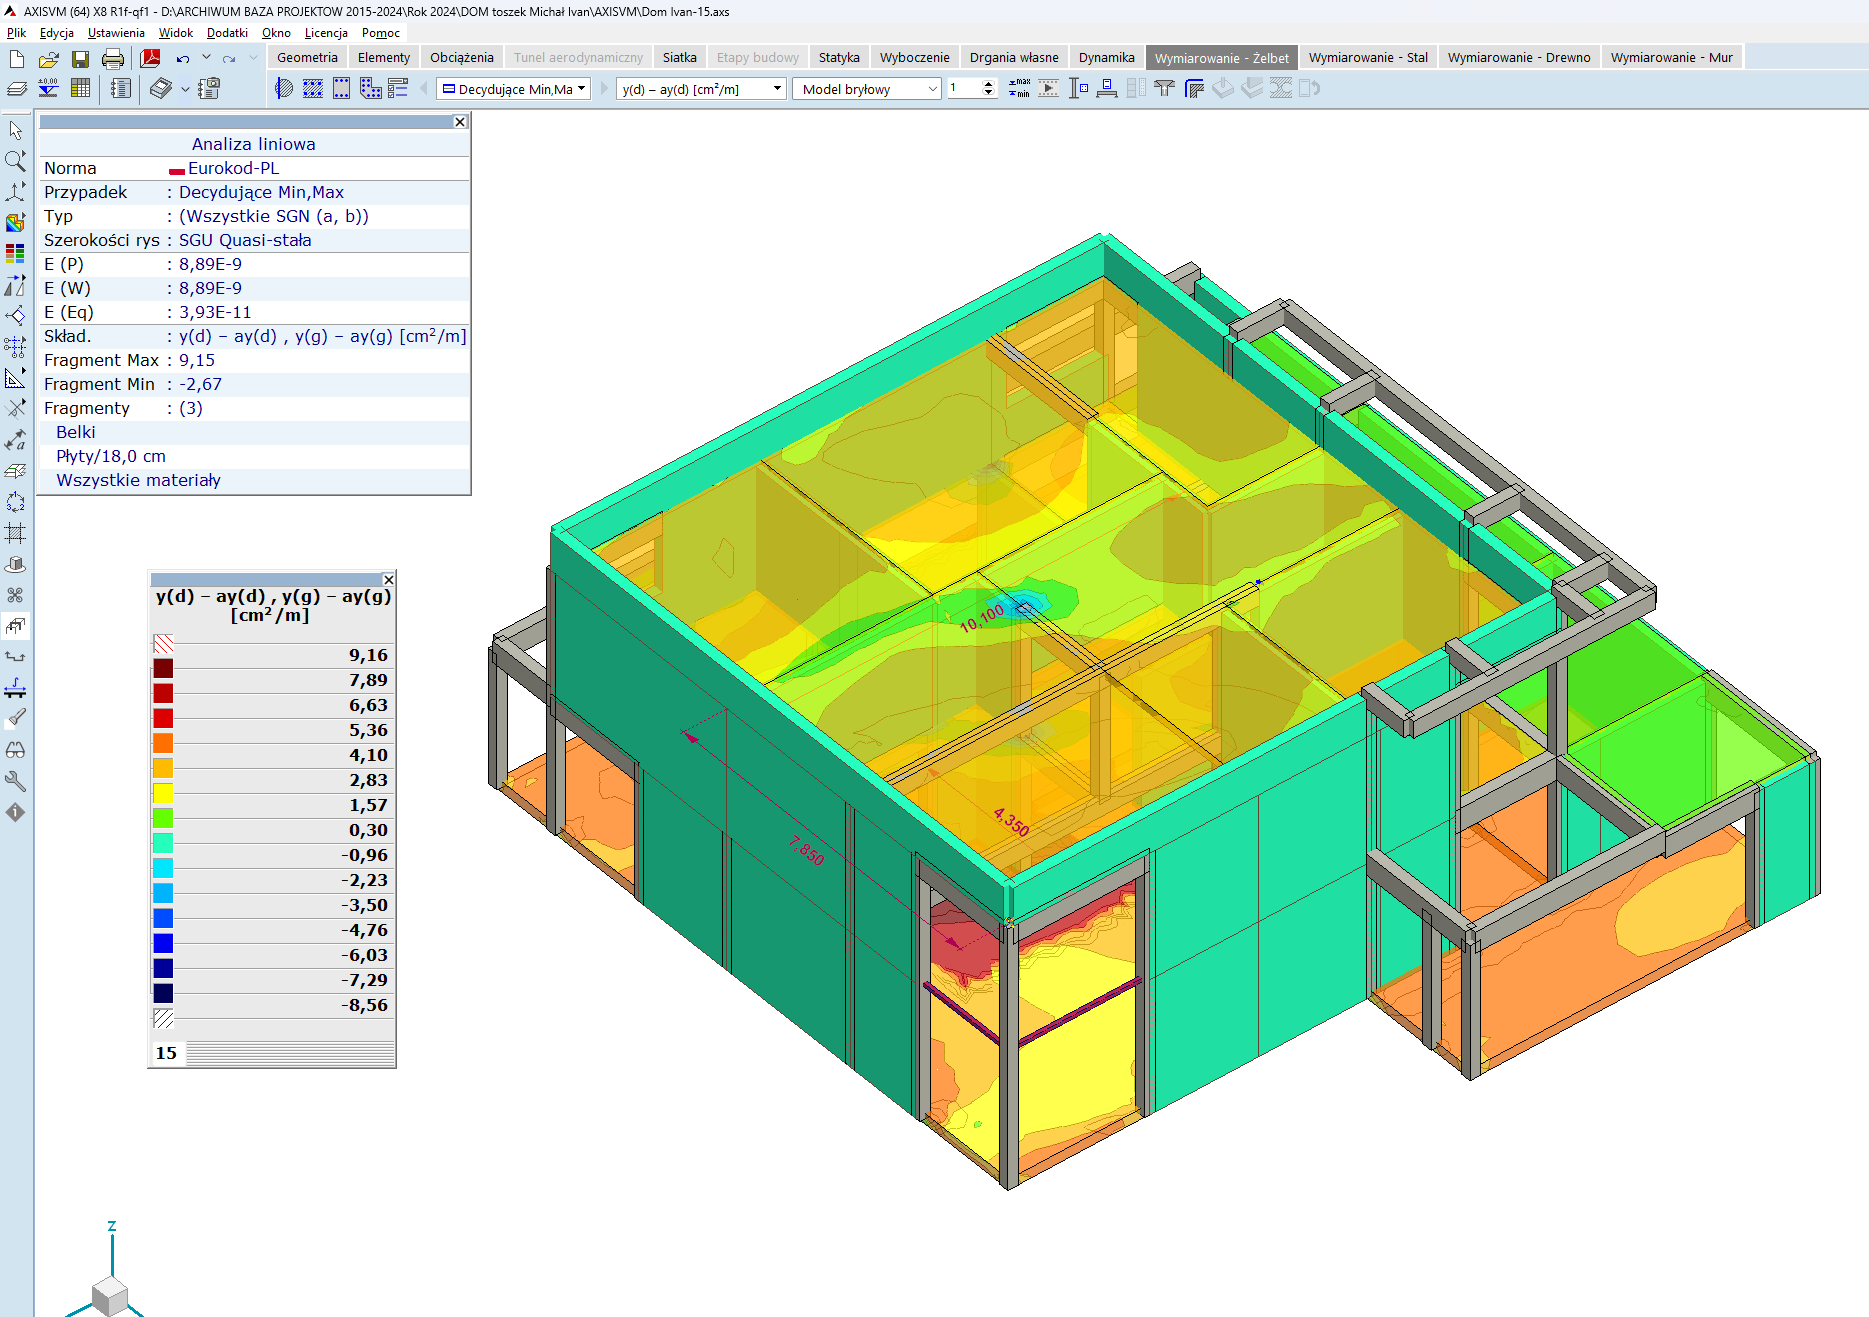Viewport: 1869px width, 1317px height.
Task: Click the table browser icon
Action: 80,88
